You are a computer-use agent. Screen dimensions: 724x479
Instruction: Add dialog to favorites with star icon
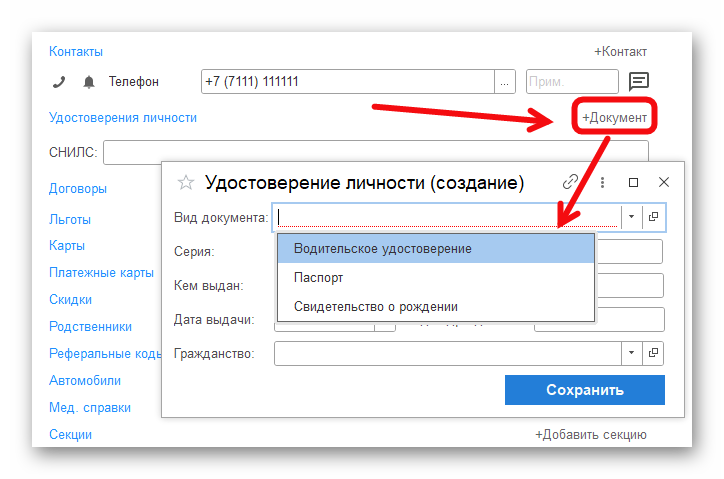185,182
